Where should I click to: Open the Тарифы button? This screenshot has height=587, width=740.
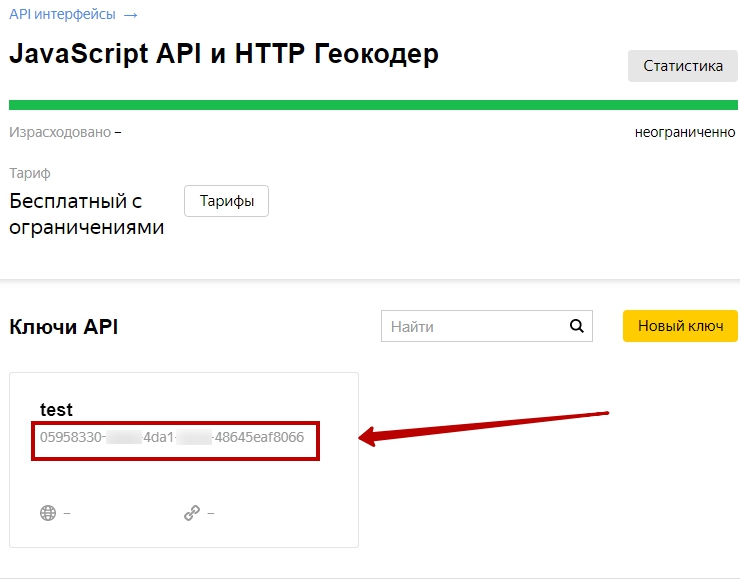click(227, 201)
